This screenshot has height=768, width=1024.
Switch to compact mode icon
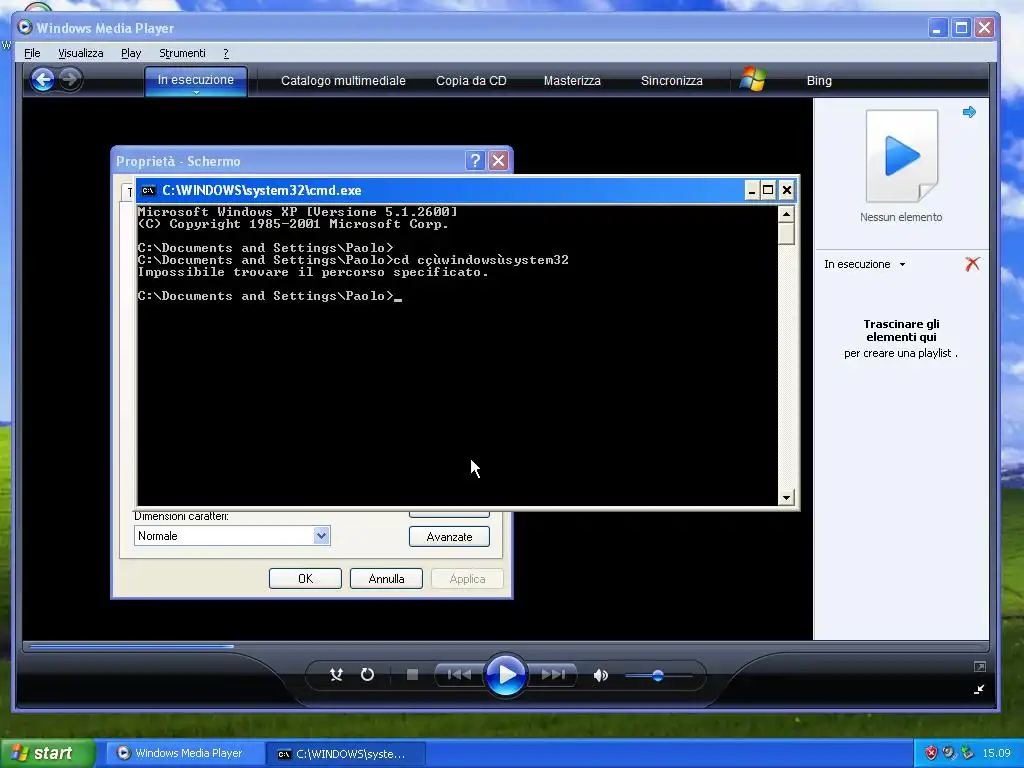[x=980, y=689]
